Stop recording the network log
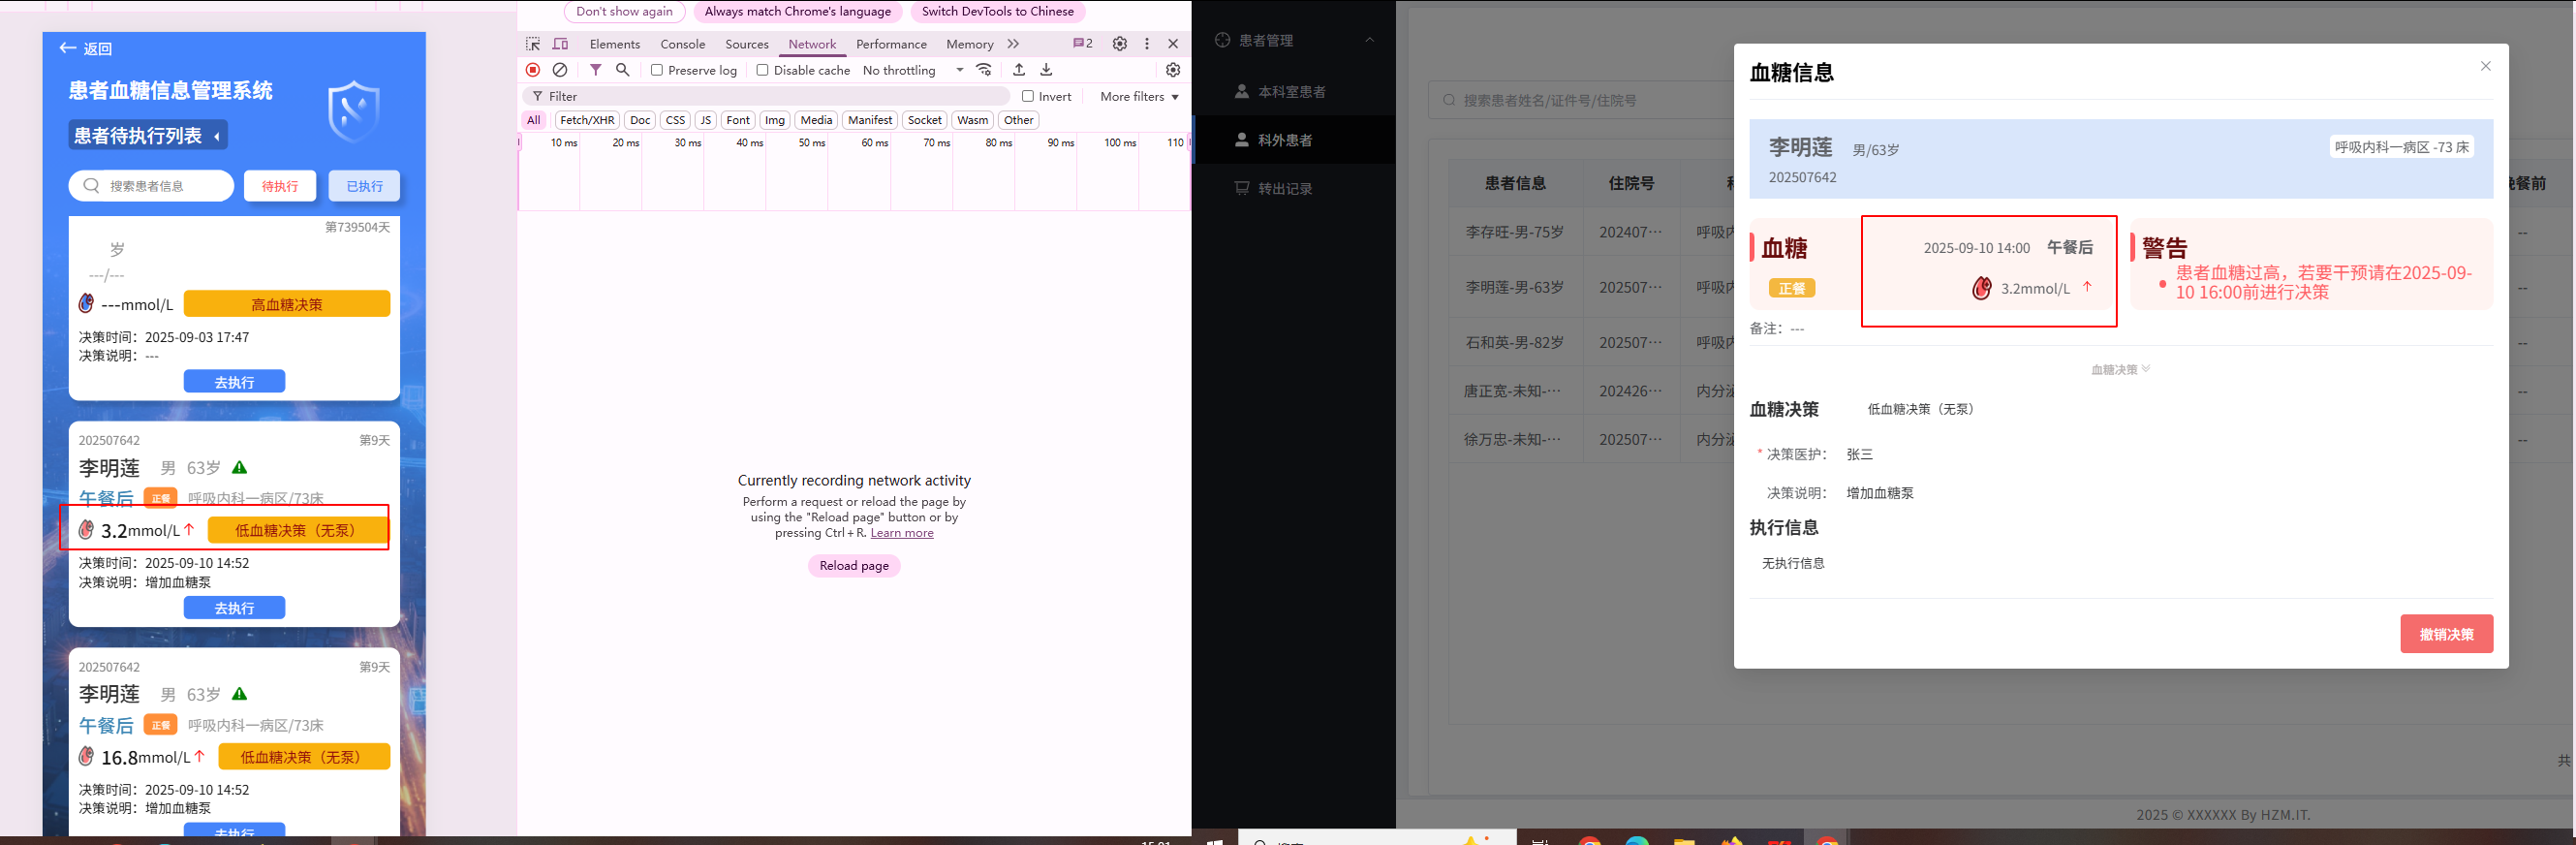This screenshot has width=2576, height=845. (533, 70)
